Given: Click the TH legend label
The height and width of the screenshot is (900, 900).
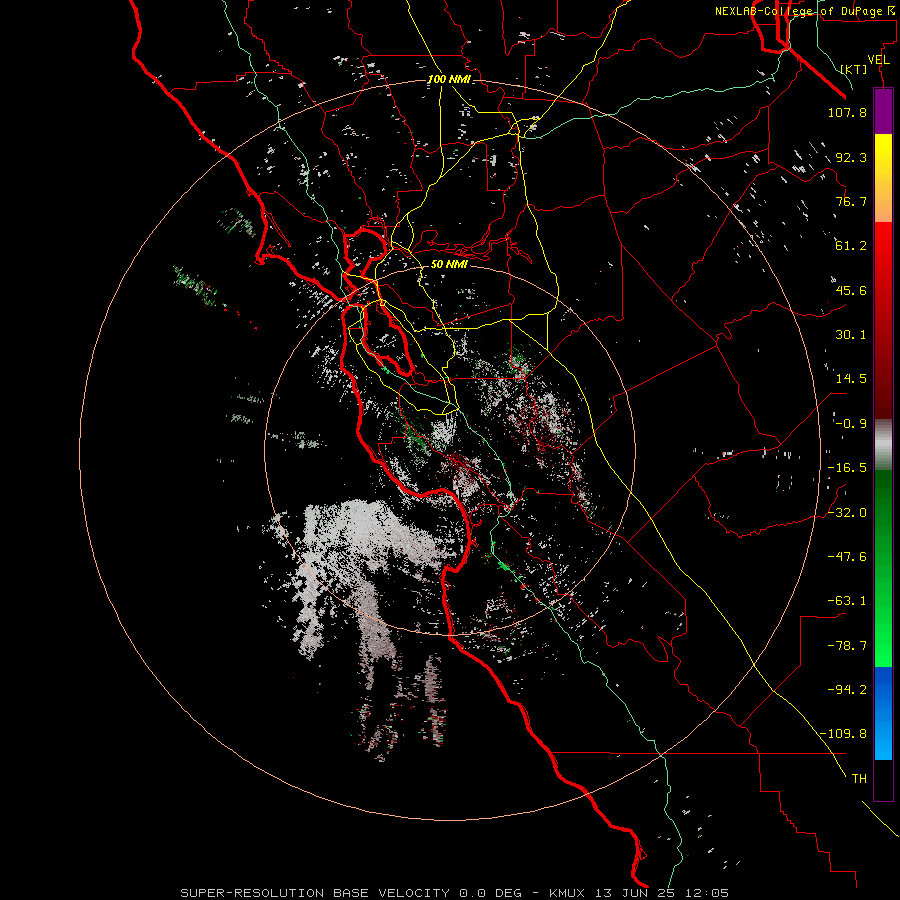Looking at the screenshot, I should 859,779.
